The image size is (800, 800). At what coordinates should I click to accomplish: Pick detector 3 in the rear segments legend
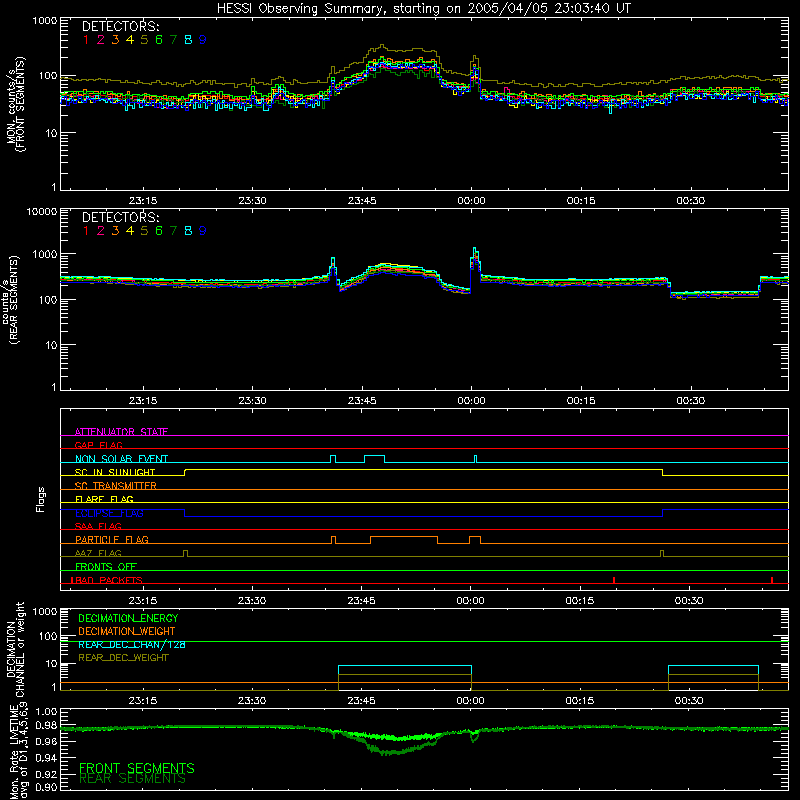click(115, 231)
